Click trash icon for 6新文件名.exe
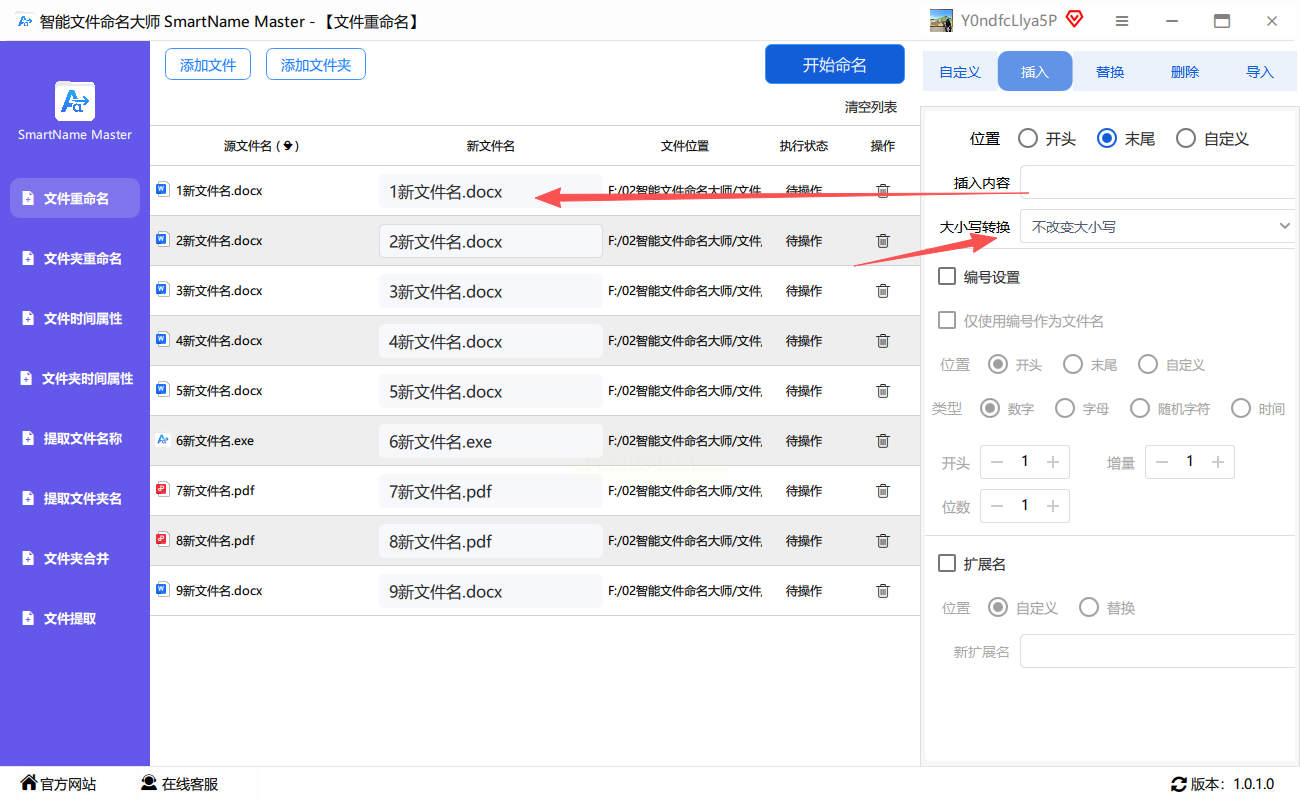The height and width of the screenshot is (800, 1300). coord(882,441)
